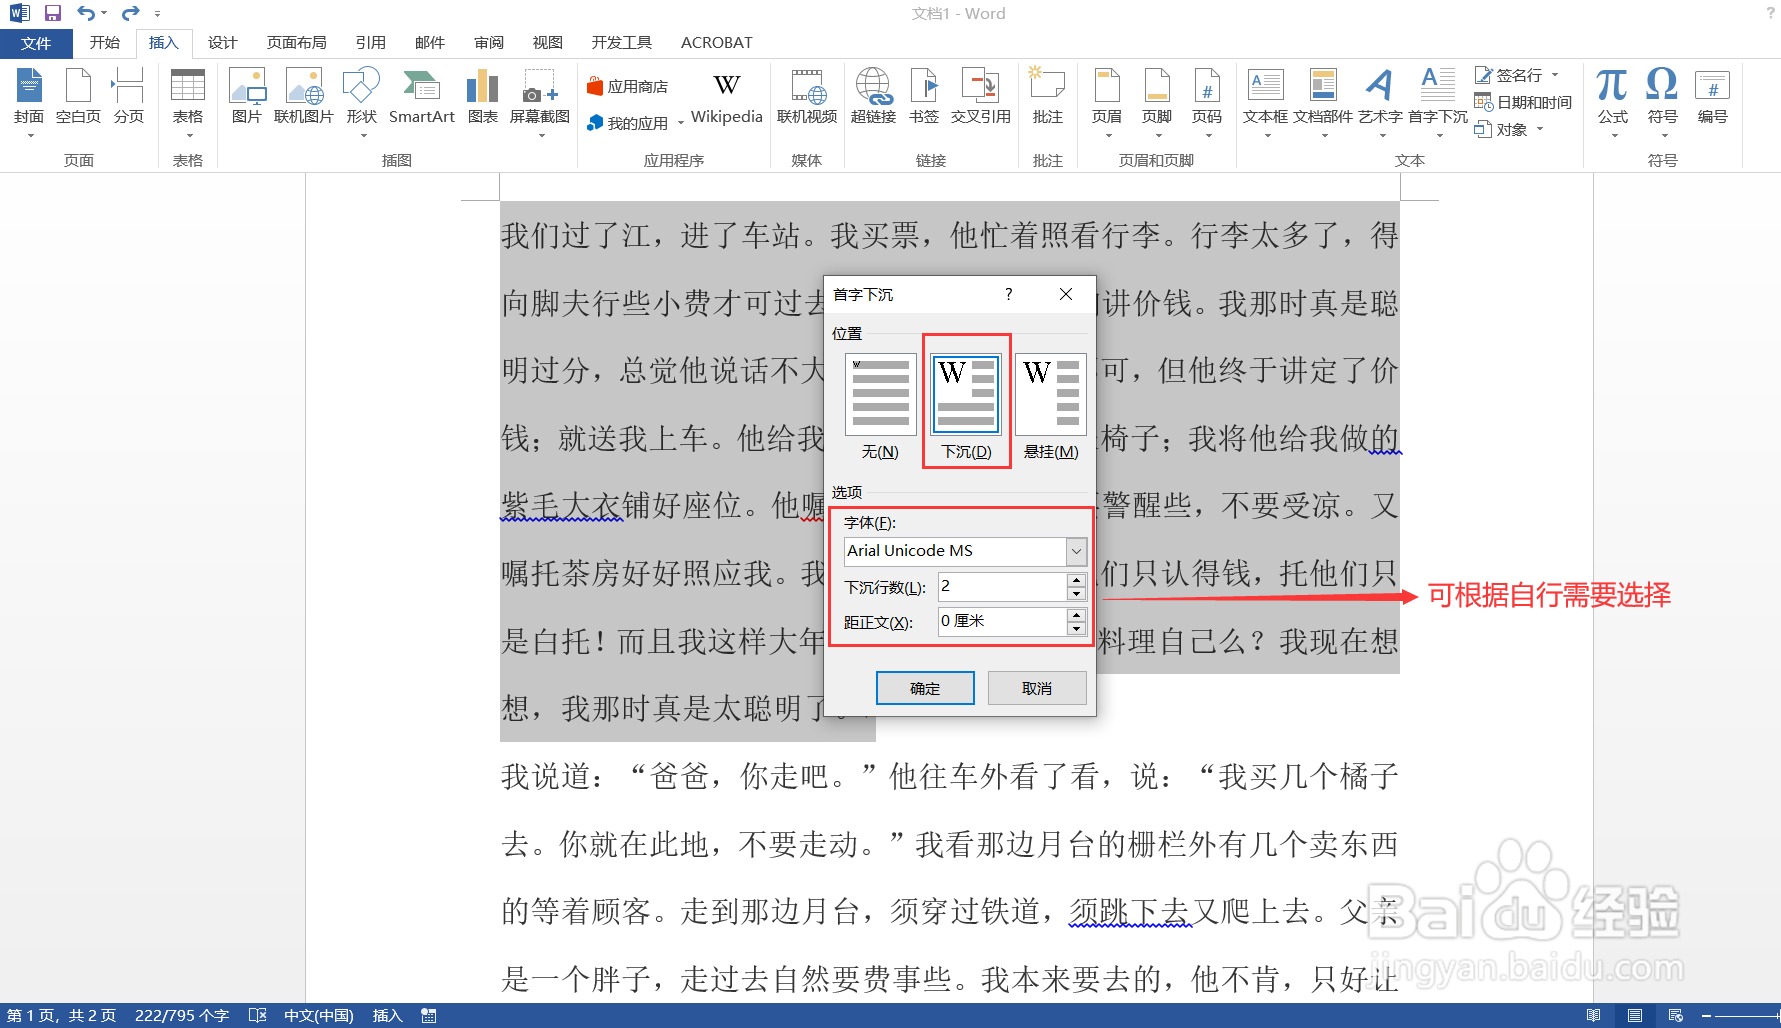
Task: Confirm drop cap with 确定 button
Action: tap(925, 688)
